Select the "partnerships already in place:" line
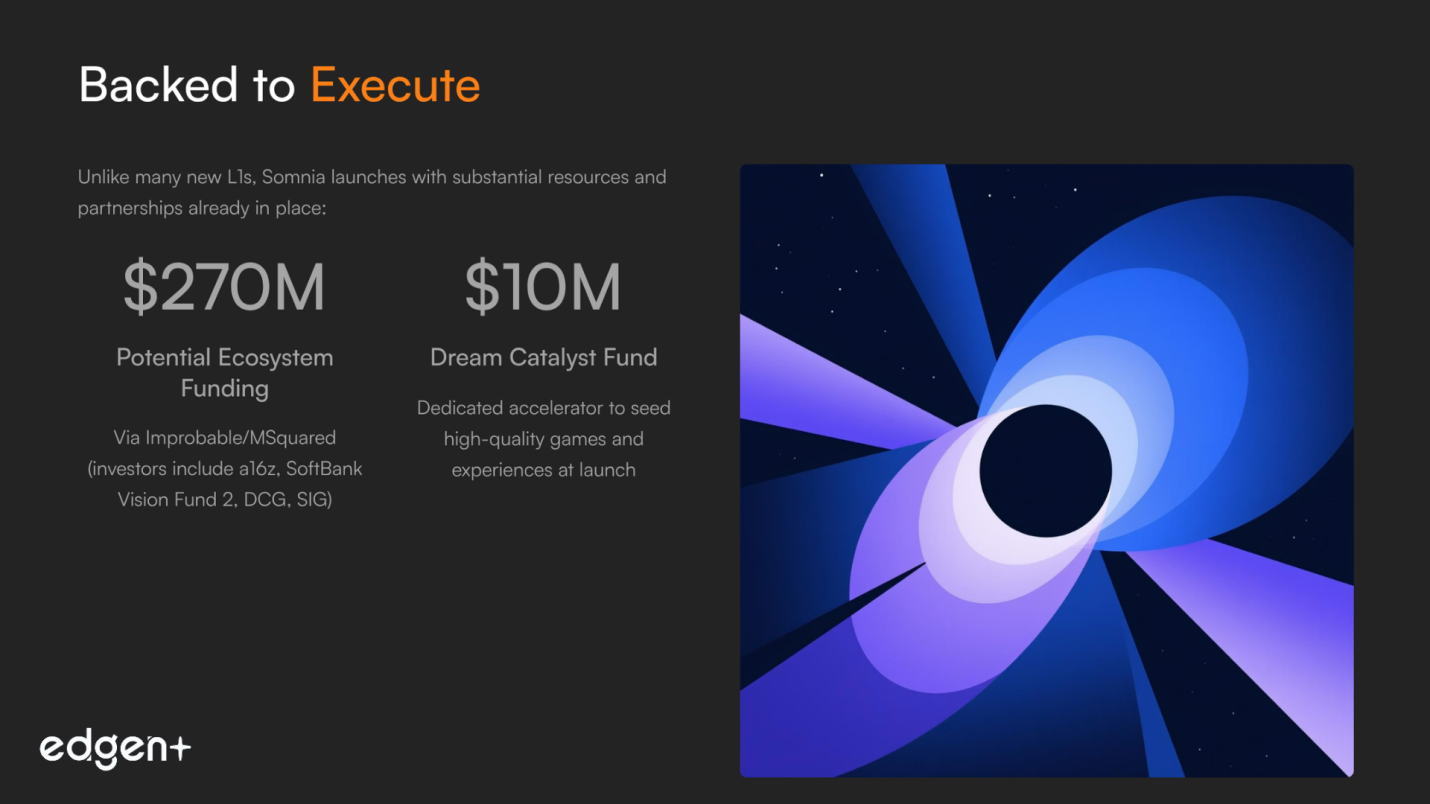Screen dimensions: 1430x804 pyautogui.click(x=202, y=209)
